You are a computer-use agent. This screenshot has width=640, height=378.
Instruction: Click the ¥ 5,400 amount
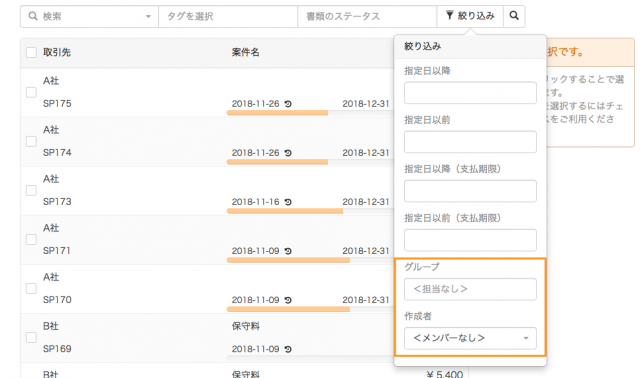click(x=444, y=374)
